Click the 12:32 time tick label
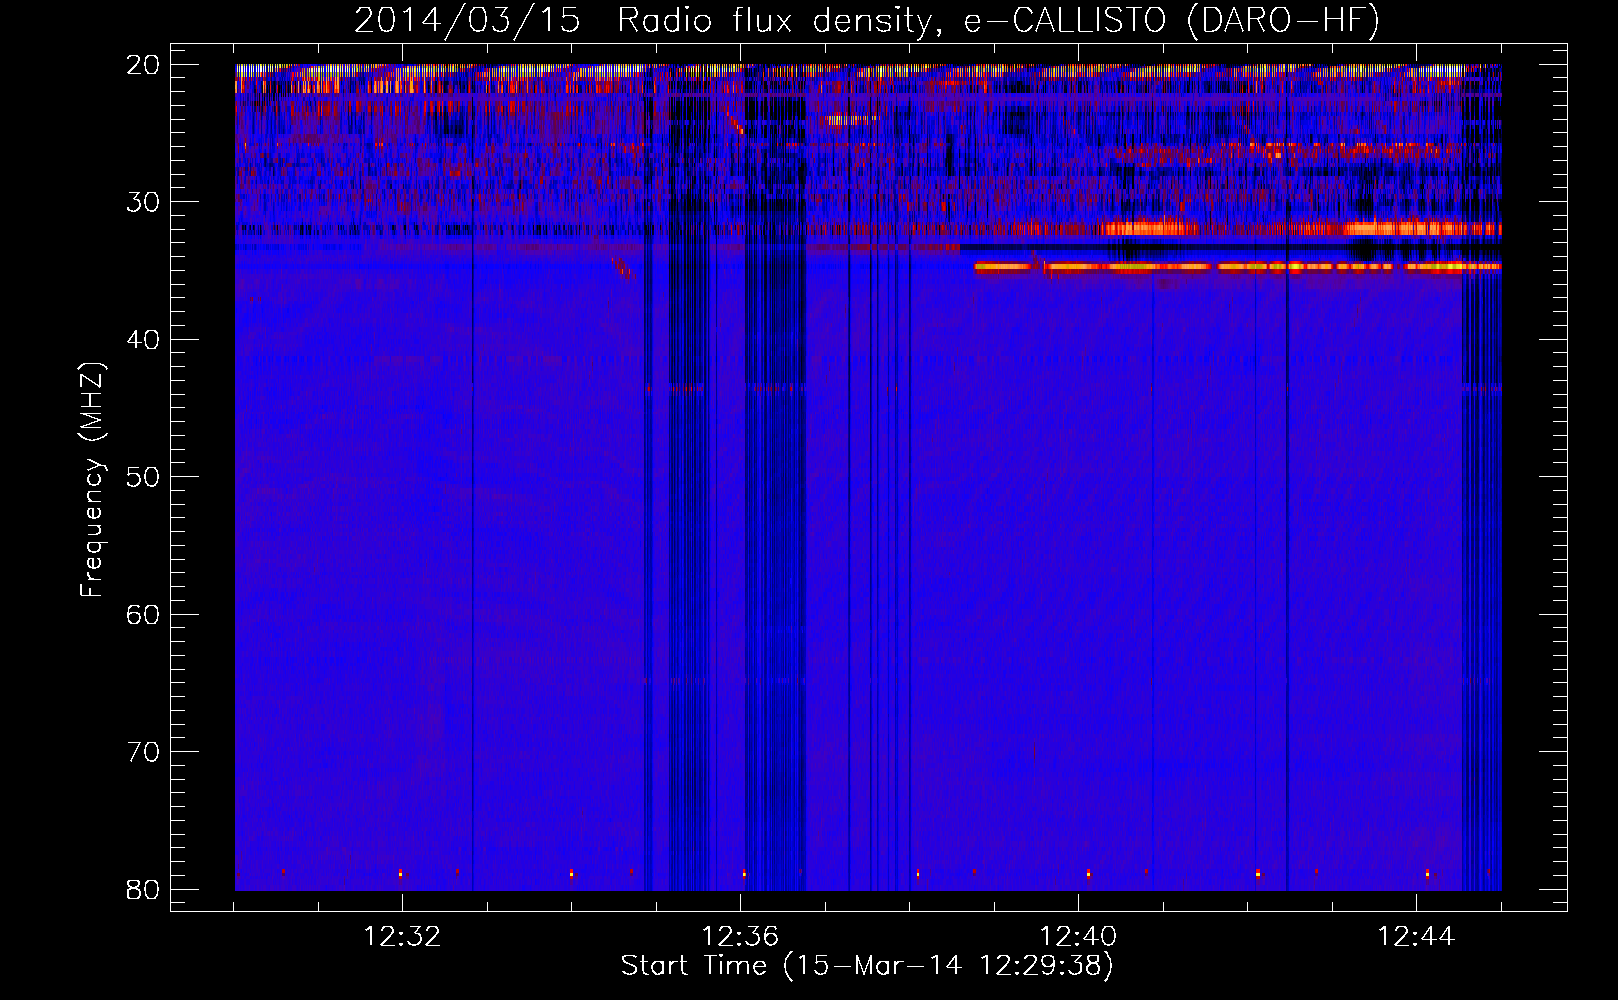 click(x=402, y=937)
